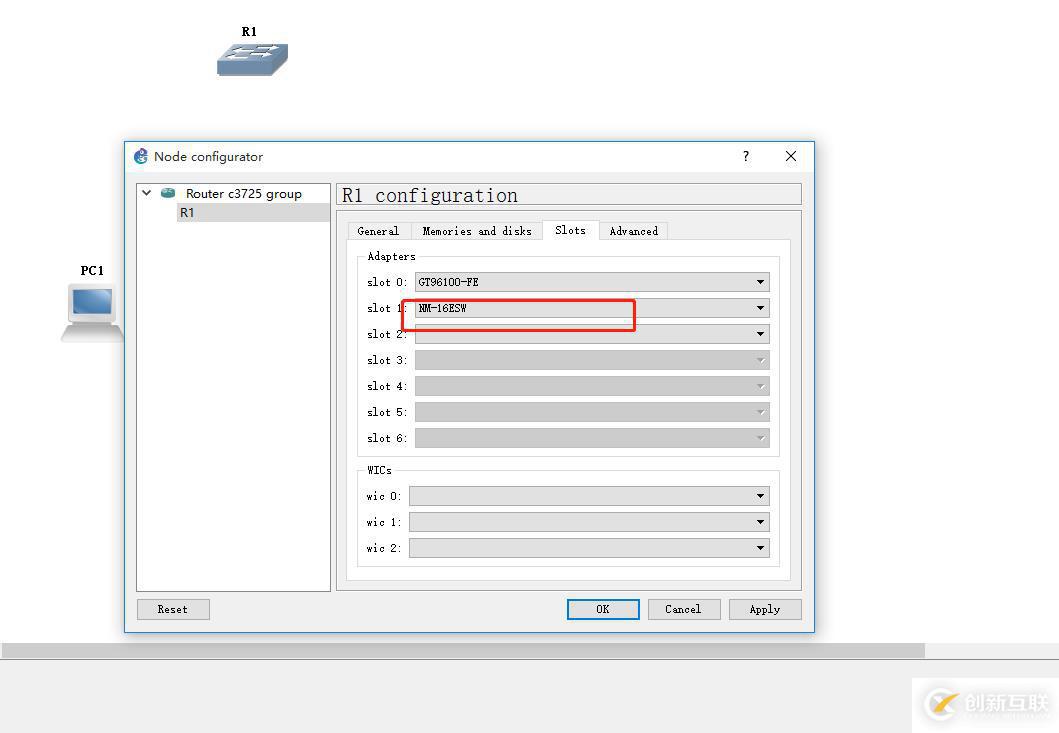Screen dimensions: 1059x733
Task: Open the wic 2 dropdown
Action: coord(589,548)
